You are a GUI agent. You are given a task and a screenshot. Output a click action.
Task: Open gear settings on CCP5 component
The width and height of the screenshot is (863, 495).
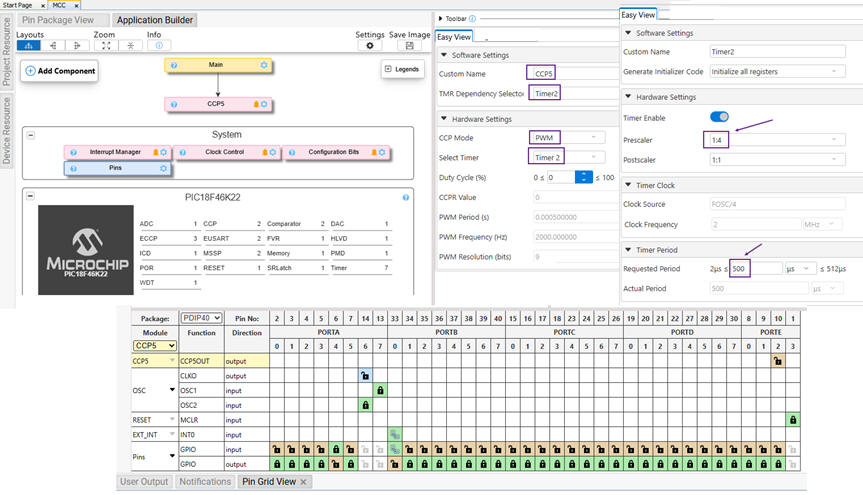pos(264,104)
